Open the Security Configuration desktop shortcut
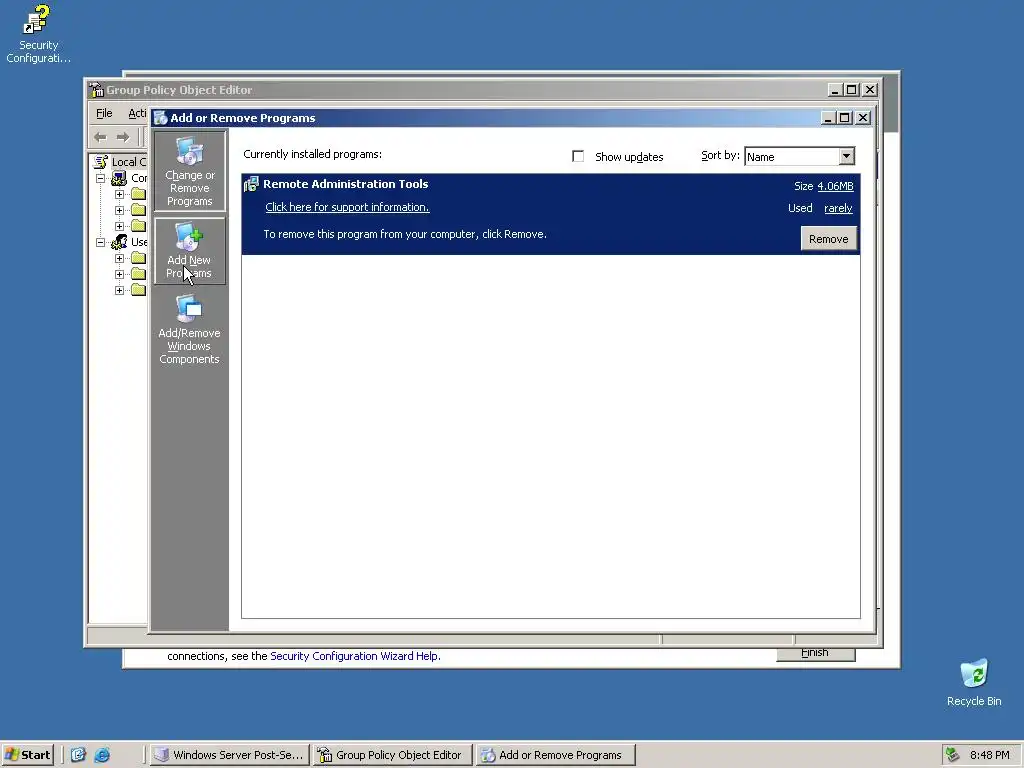This screenshot has height=768, width=1024. tap(38, 33)
